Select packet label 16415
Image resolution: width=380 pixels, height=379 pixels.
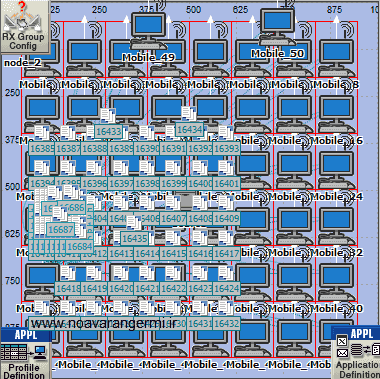tap(173, 254)
